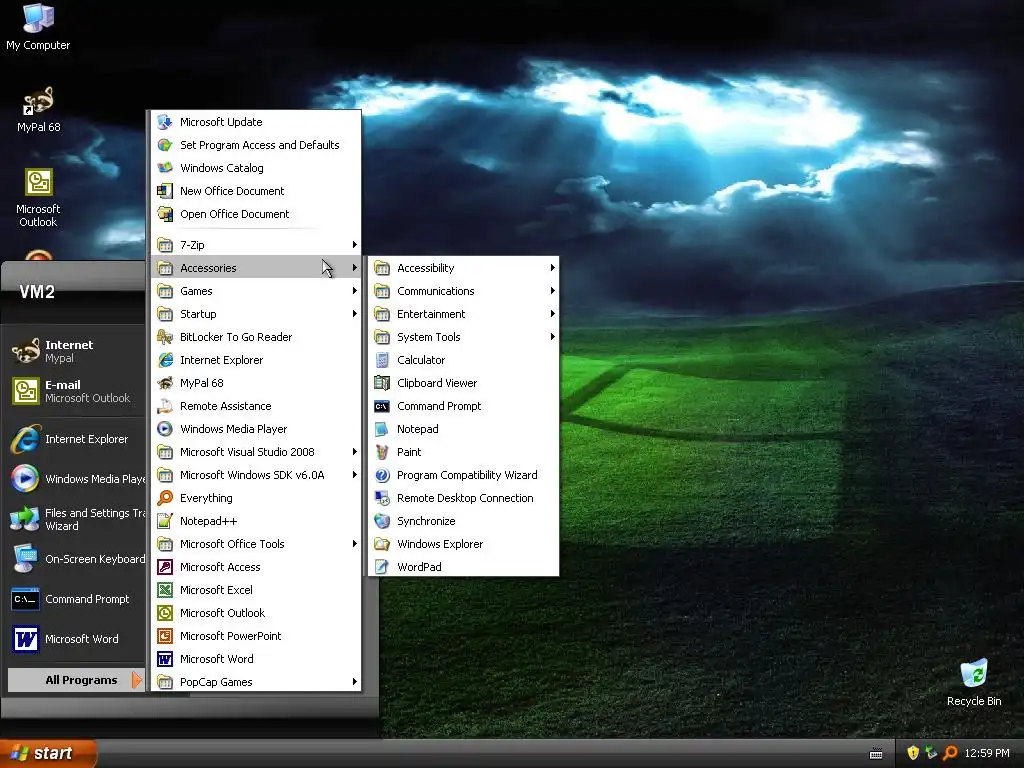Image resolution: width=1024 pixels, height=768 pixels.
Task: Click the Paint icon
Action: (x=382, y=452)
